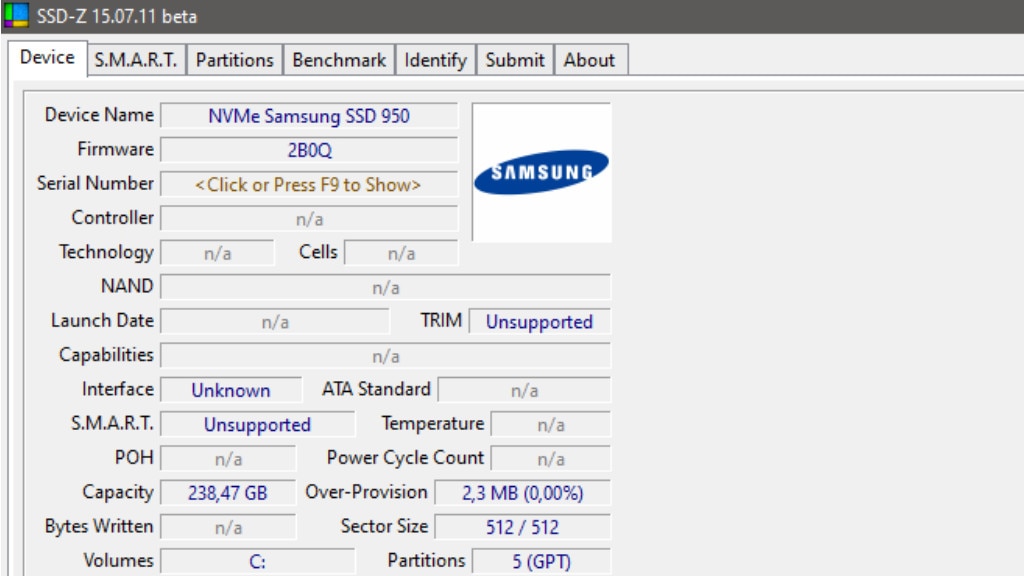
Task: Click the Serial Number label
Action: click(x=95, y=184)
